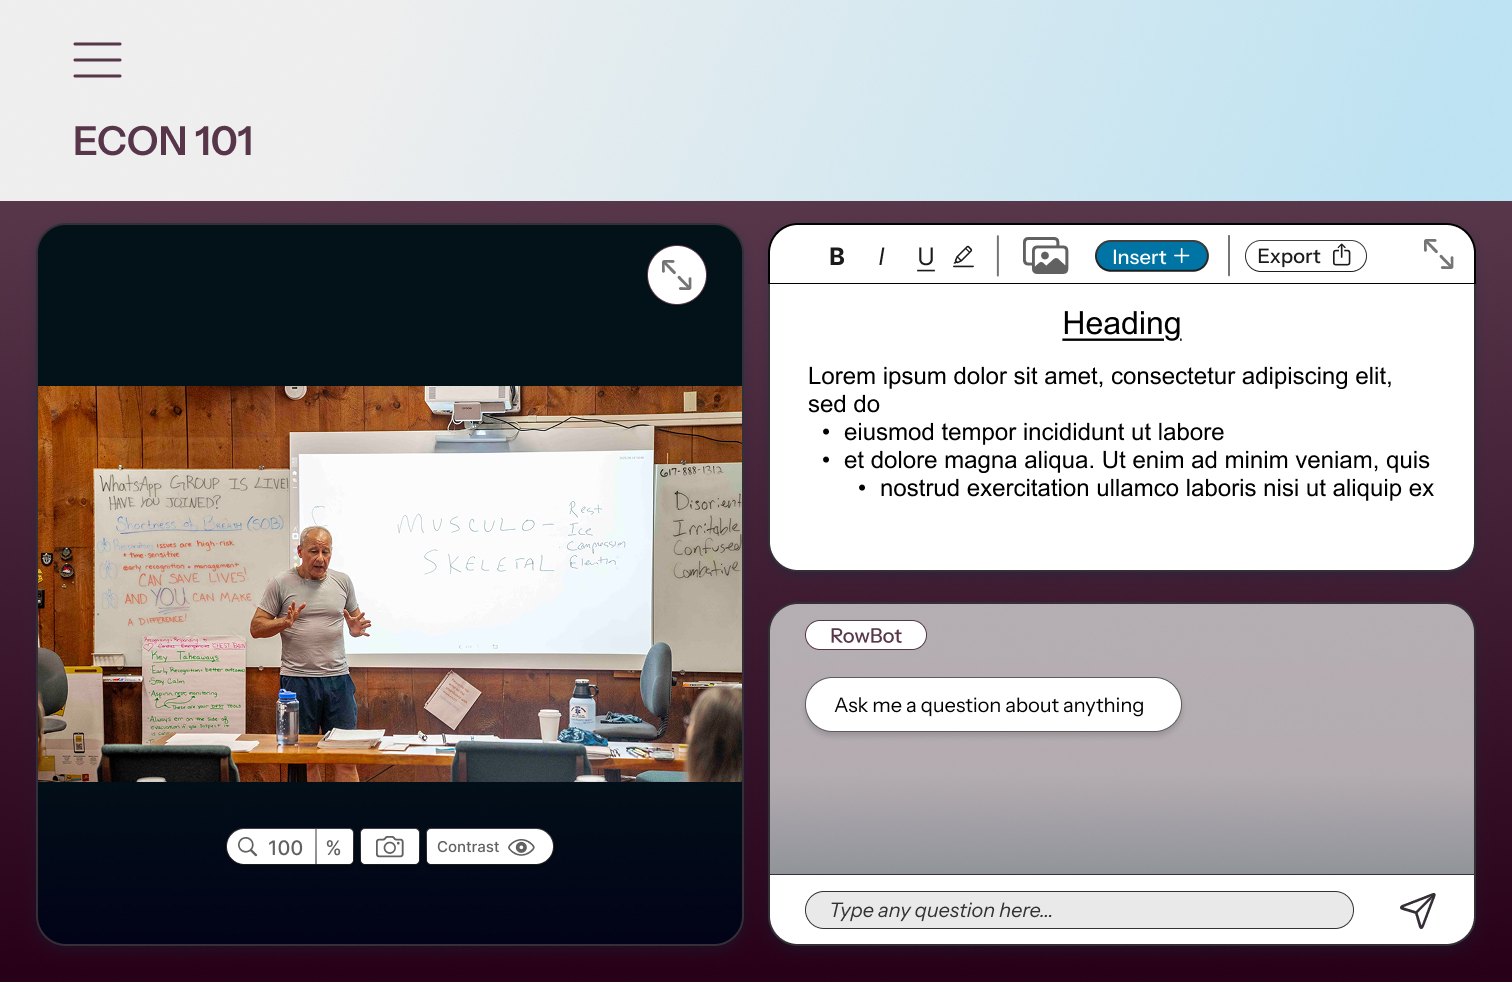Click the percent zoom unit button
The width and height of the screenshot is (1512, 982).
tap(334, 847)
